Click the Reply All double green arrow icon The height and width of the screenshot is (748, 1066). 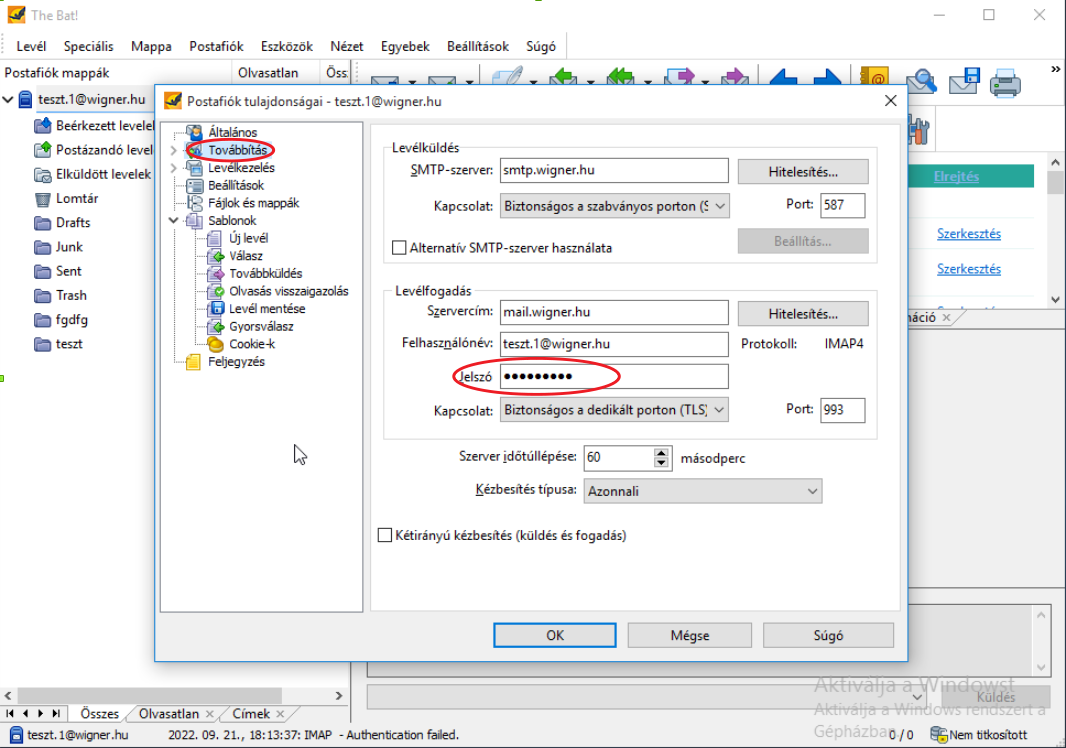click(x=620, y=77)
